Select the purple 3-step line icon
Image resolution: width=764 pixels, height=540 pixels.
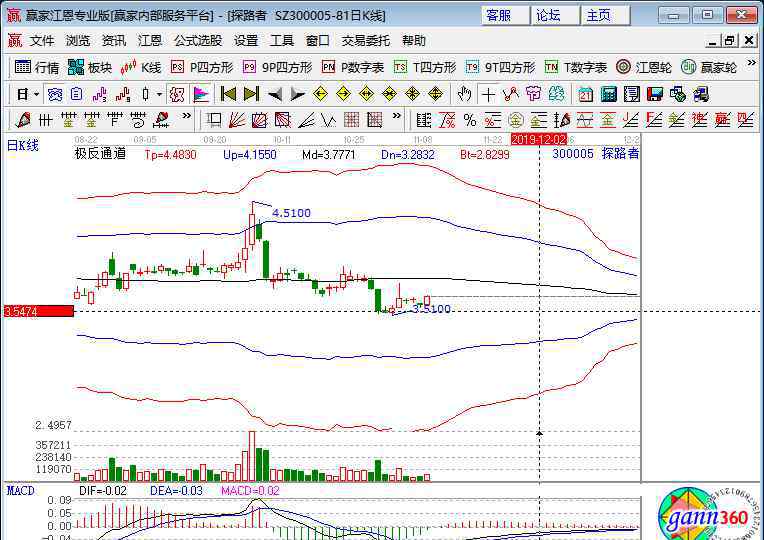coord(99,94)
